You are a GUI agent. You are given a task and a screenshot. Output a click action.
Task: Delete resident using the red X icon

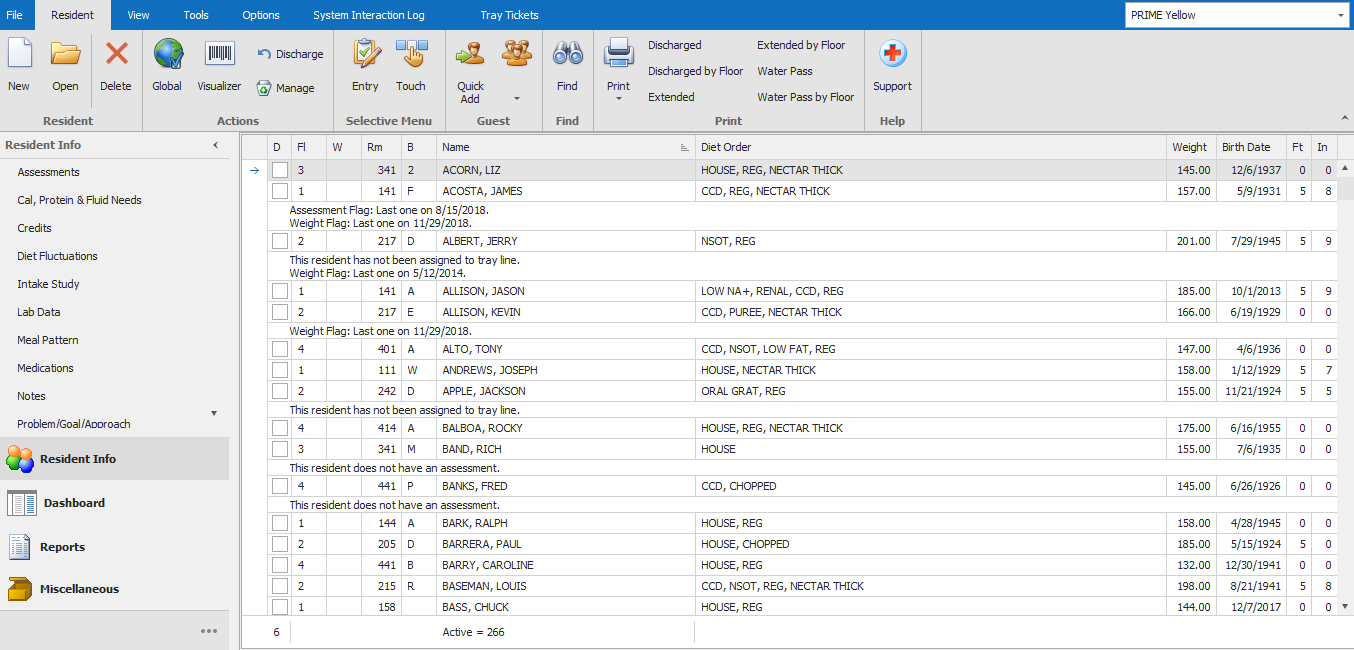click(x=117, y=55)
